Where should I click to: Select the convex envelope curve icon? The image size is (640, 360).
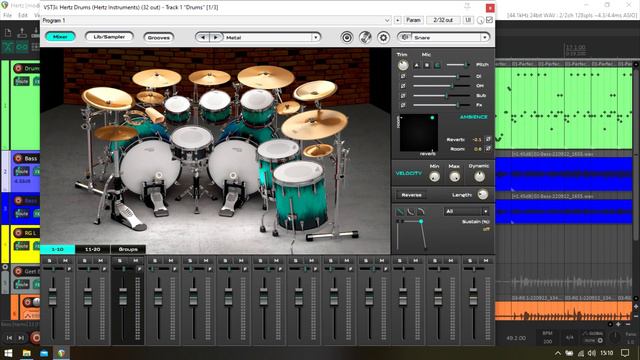[x=420, y=211]
